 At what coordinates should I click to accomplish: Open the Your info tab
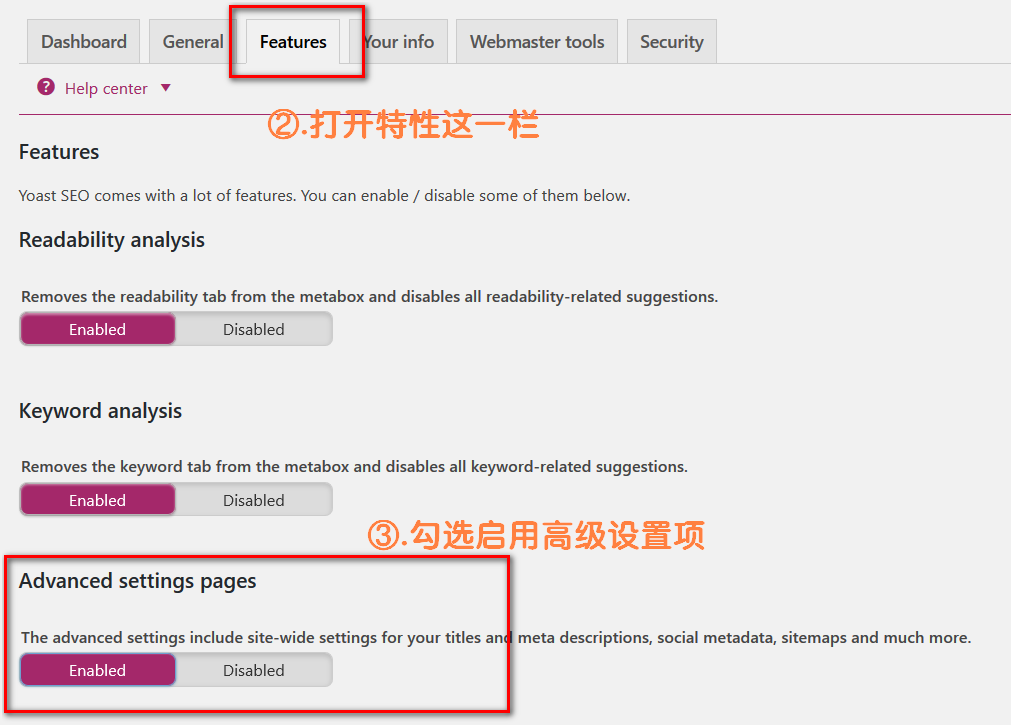(x=398, y=42)
